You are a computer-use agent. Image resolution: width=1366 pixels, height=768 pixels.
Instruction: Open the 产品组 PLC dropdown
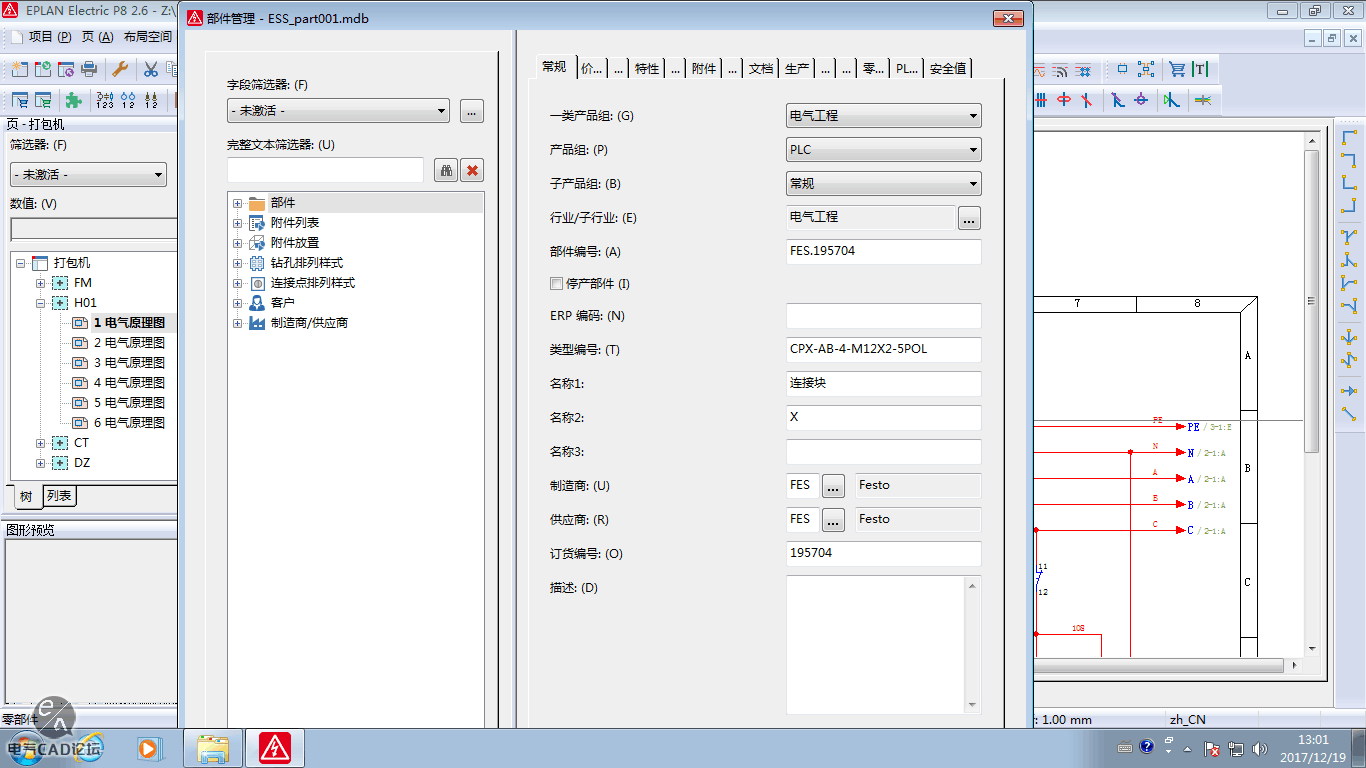883,150
